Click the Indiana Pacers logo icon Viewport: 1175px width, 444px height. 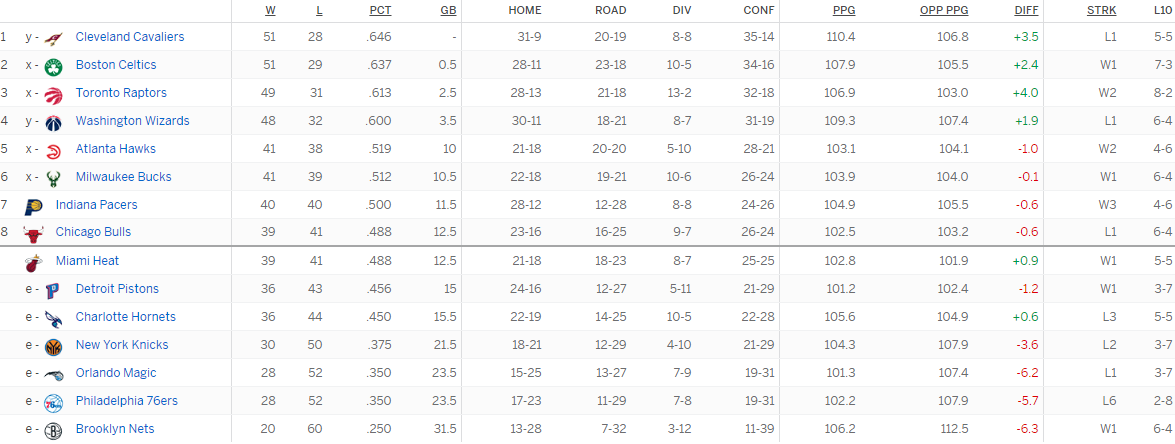[x=34, y=205]
